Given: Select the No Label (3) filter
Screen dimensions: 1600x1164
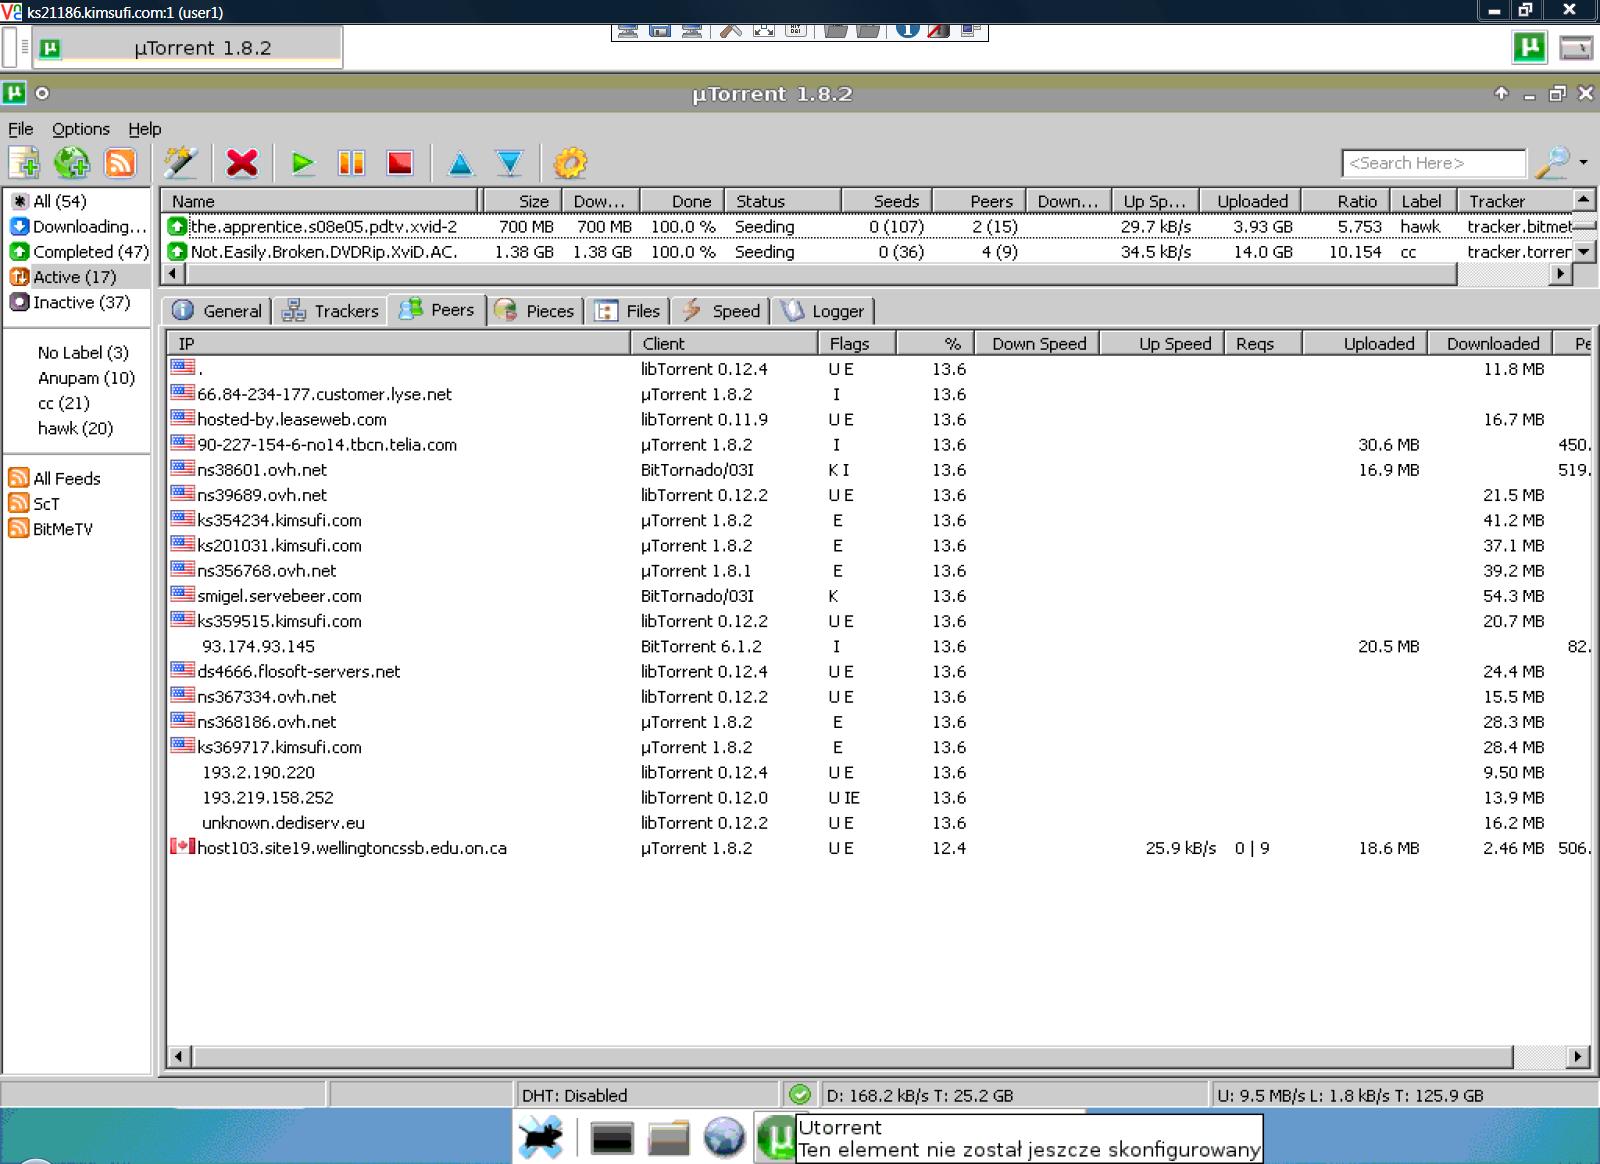Looking at the screenshot, I should coord(83,352).
